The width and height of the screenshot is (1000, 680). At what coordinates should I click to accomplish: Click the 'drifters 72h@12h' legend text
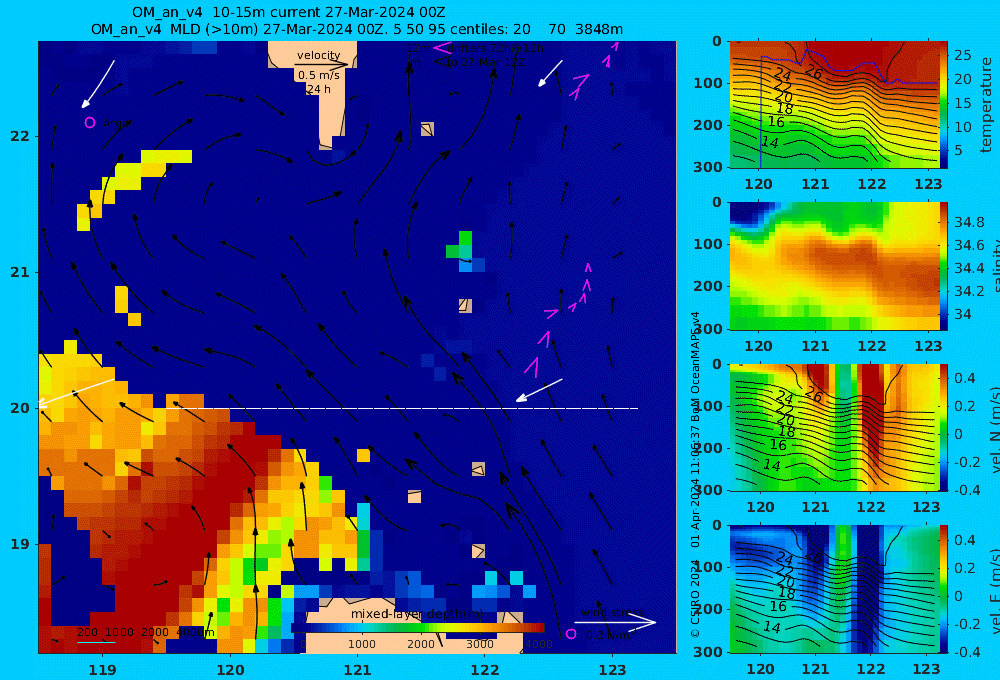[x=497, y=48]
